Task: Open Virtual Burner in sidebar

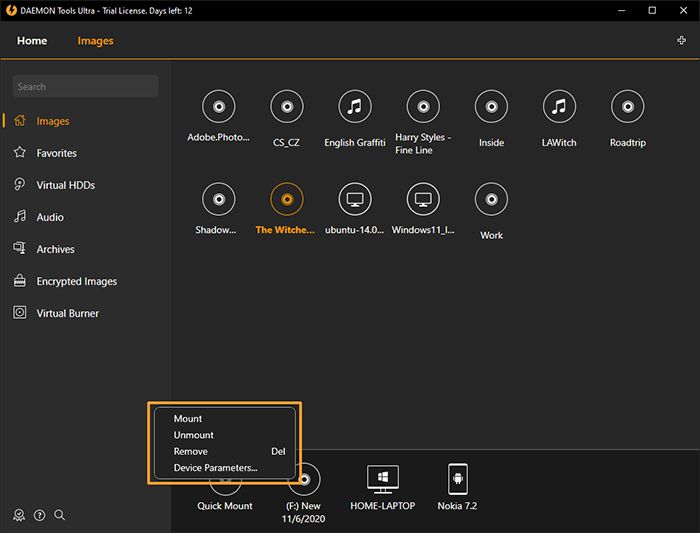Action: (x=67, y=313)
